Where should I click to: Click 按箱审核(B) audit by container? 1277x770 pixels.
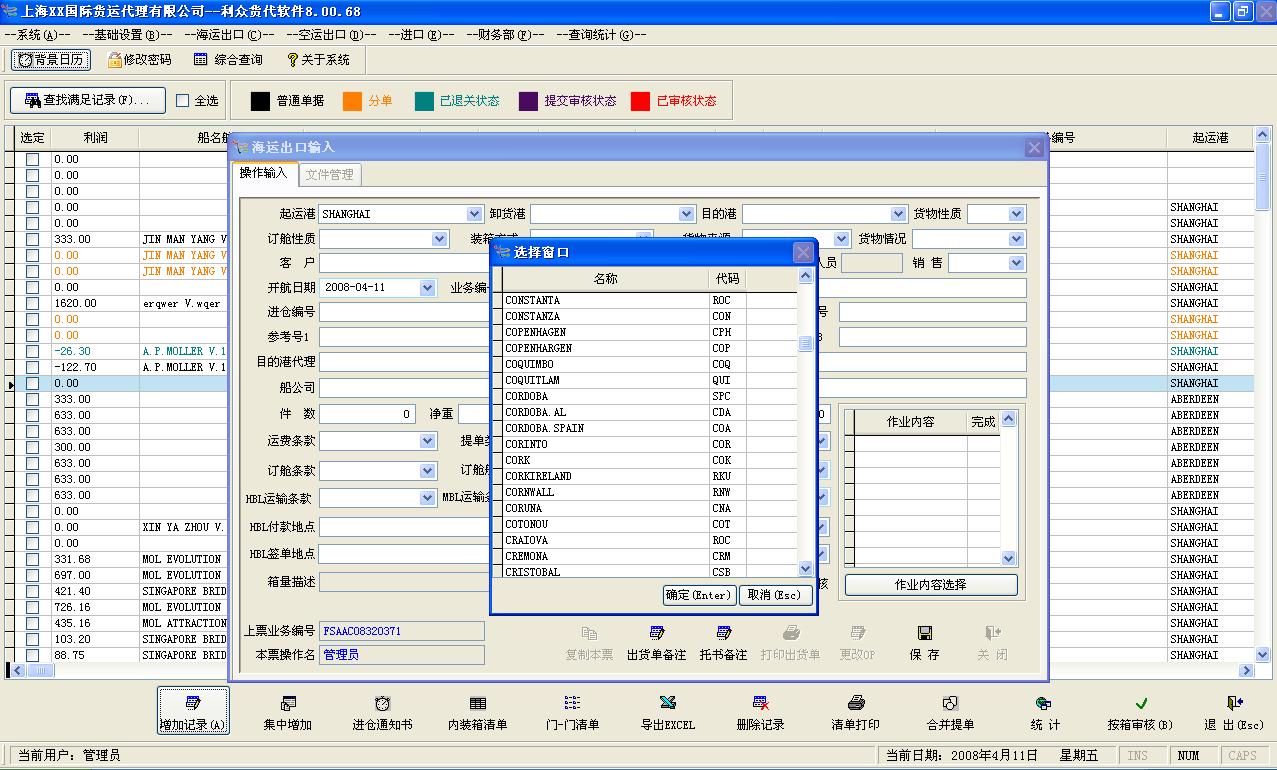tap(1140, 711)
